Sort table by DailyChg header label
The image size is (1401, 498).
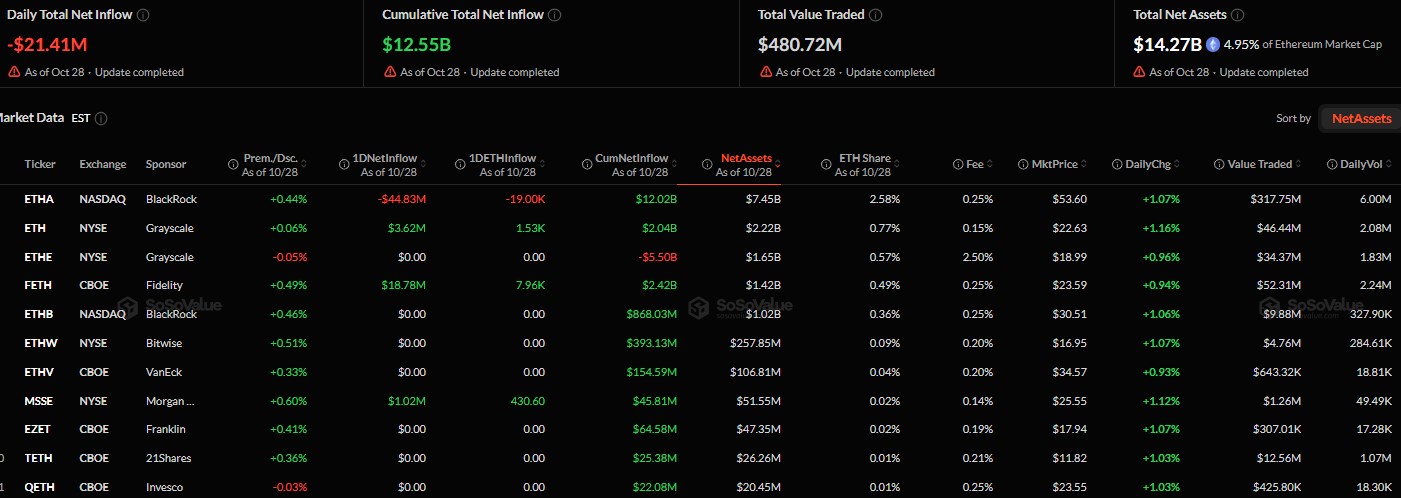(1150, 164)
